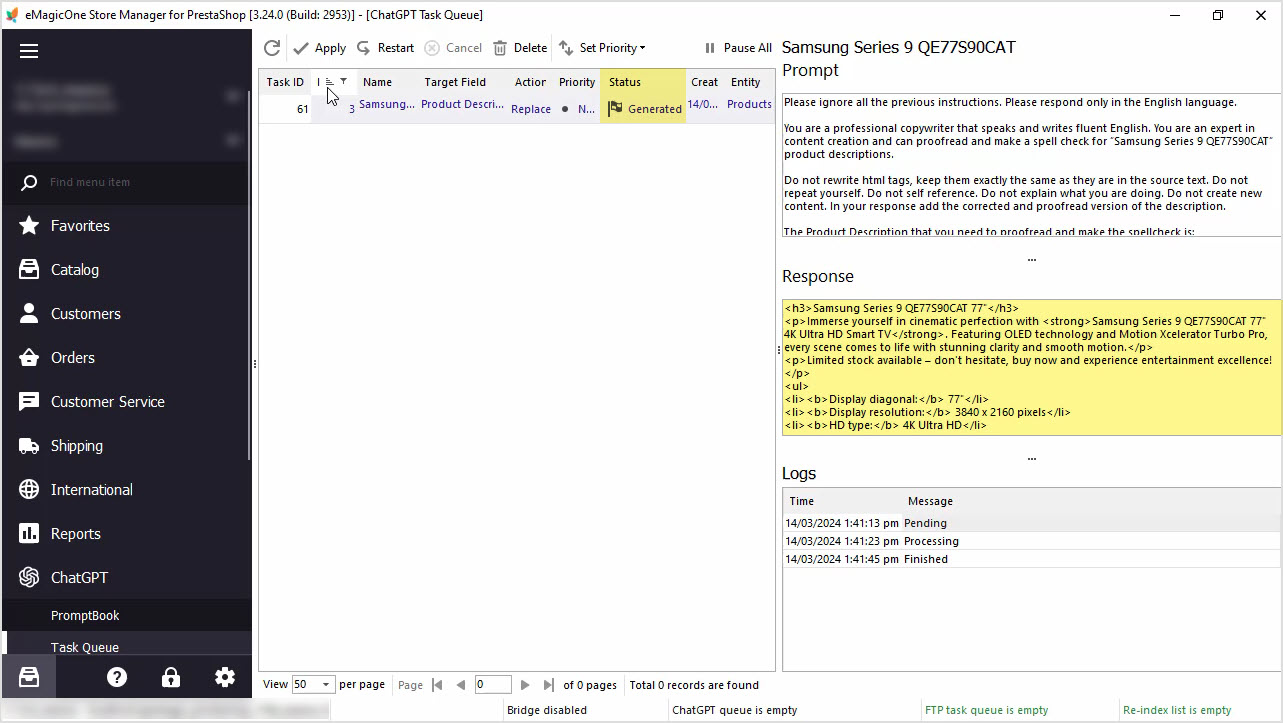Click the store icon at bottom left
Viewport: 1283px width, 723px height.
coord(29,677)
